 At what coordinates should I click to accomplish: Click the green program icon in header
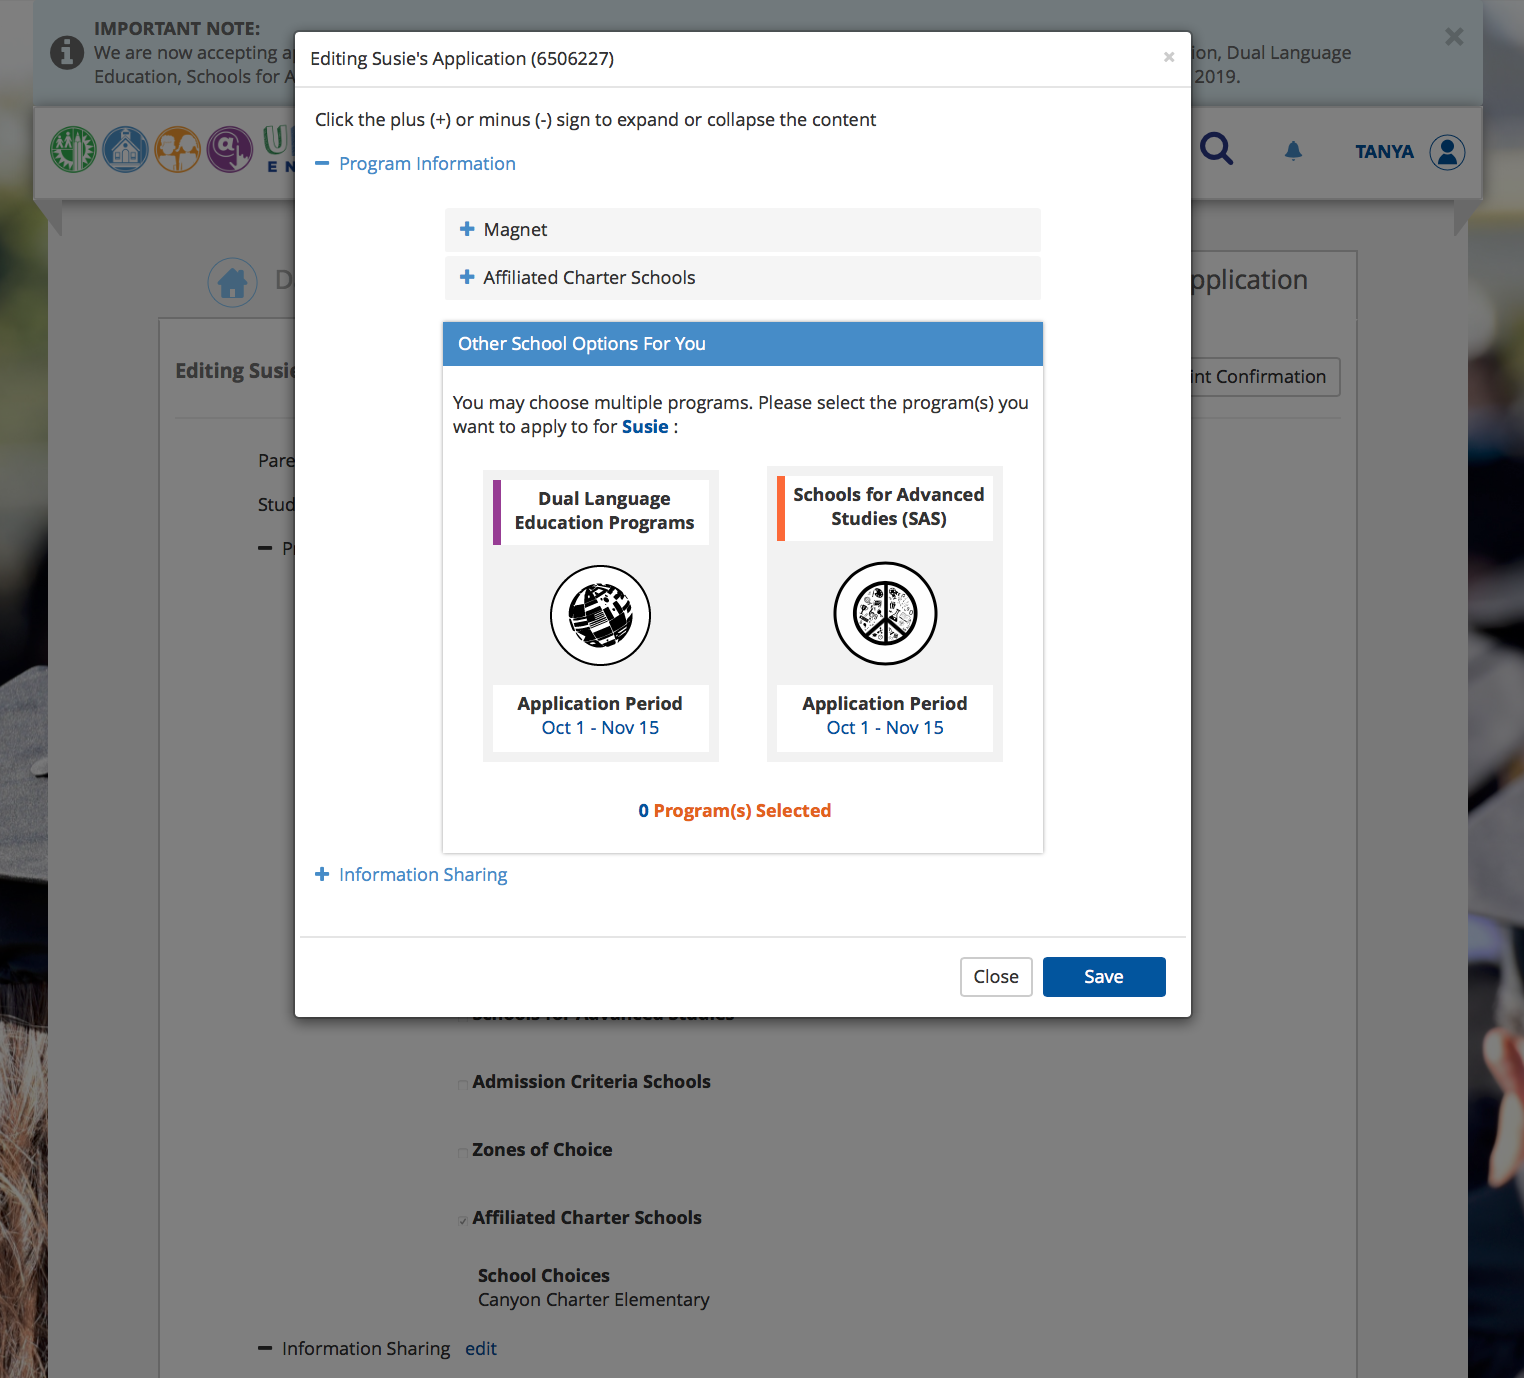click(73, 150)
